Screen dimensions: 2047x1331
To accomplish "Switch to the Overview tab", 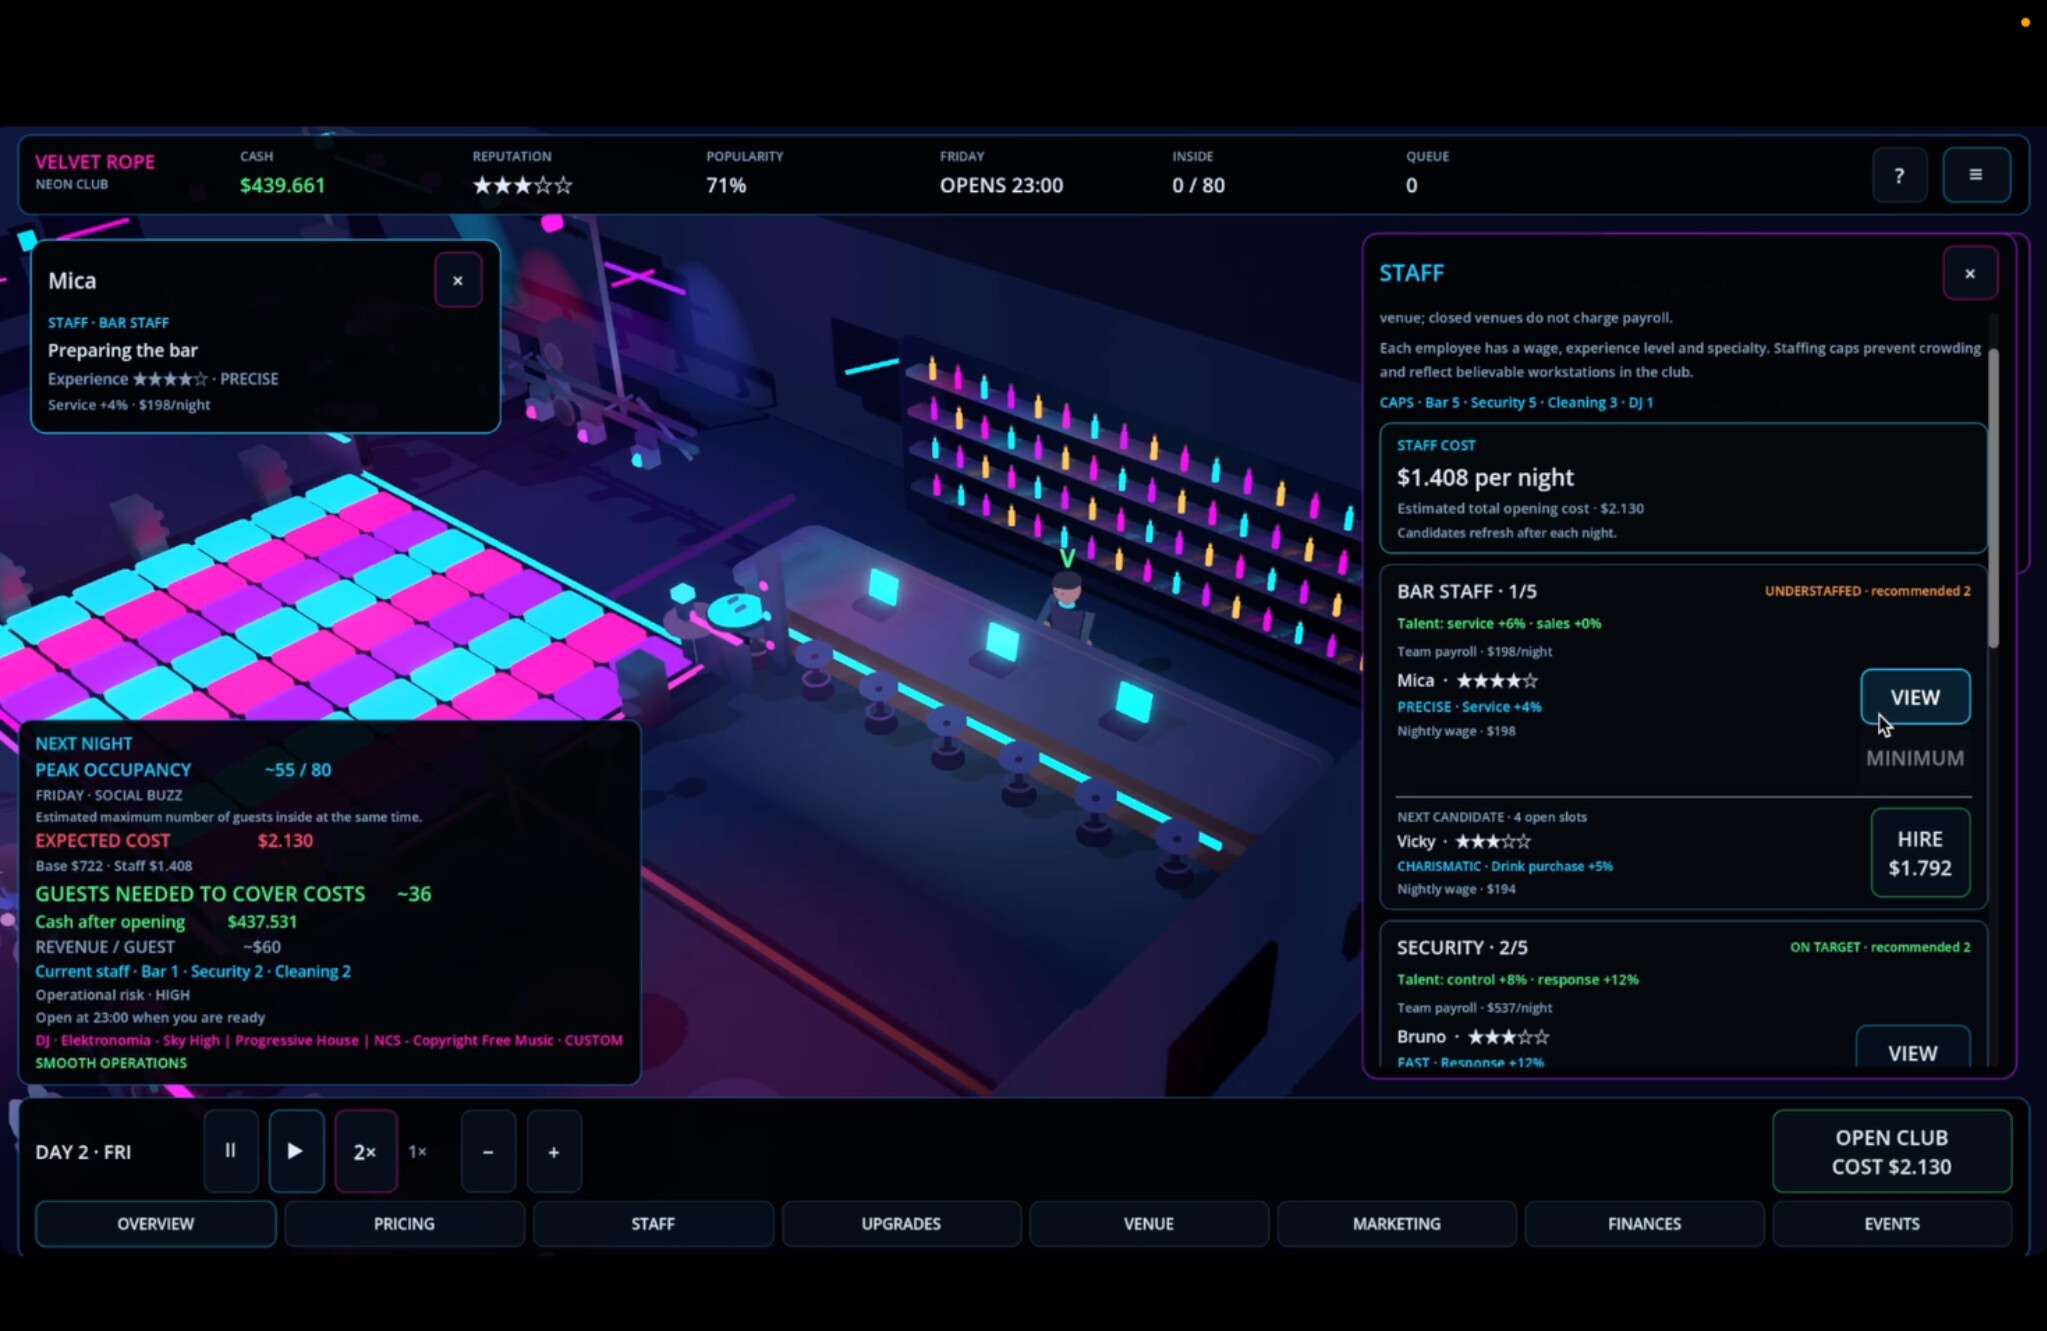I will [156, 1223].
